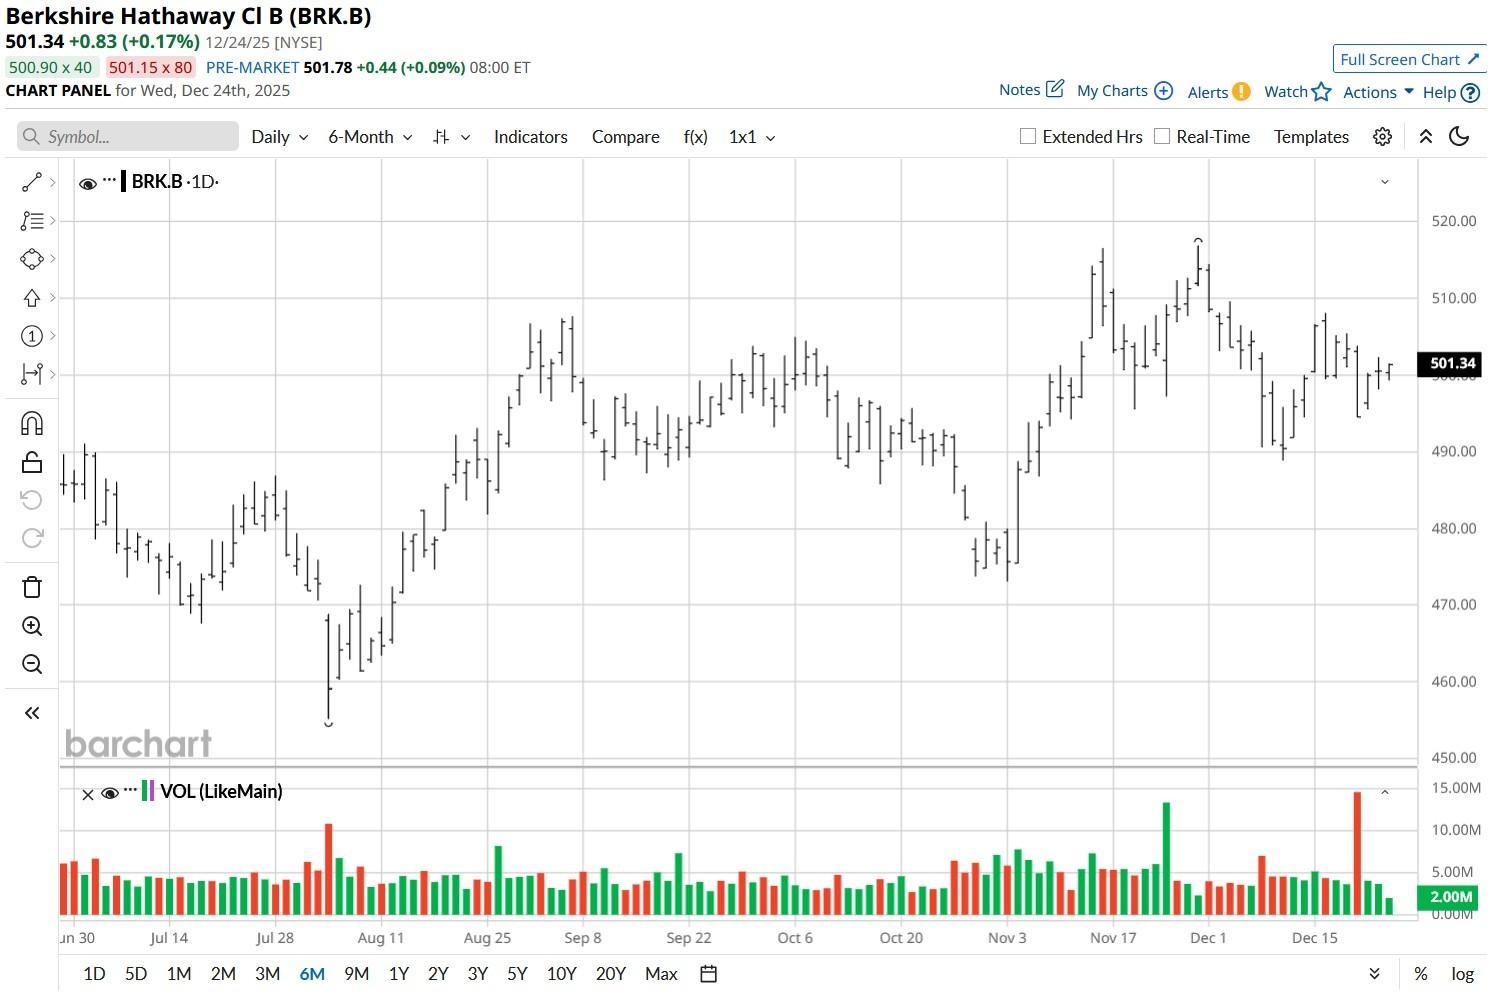This screenshot has height=997, width=1492.
Task: Zoom in on the chart
Action: coord(31,626)
